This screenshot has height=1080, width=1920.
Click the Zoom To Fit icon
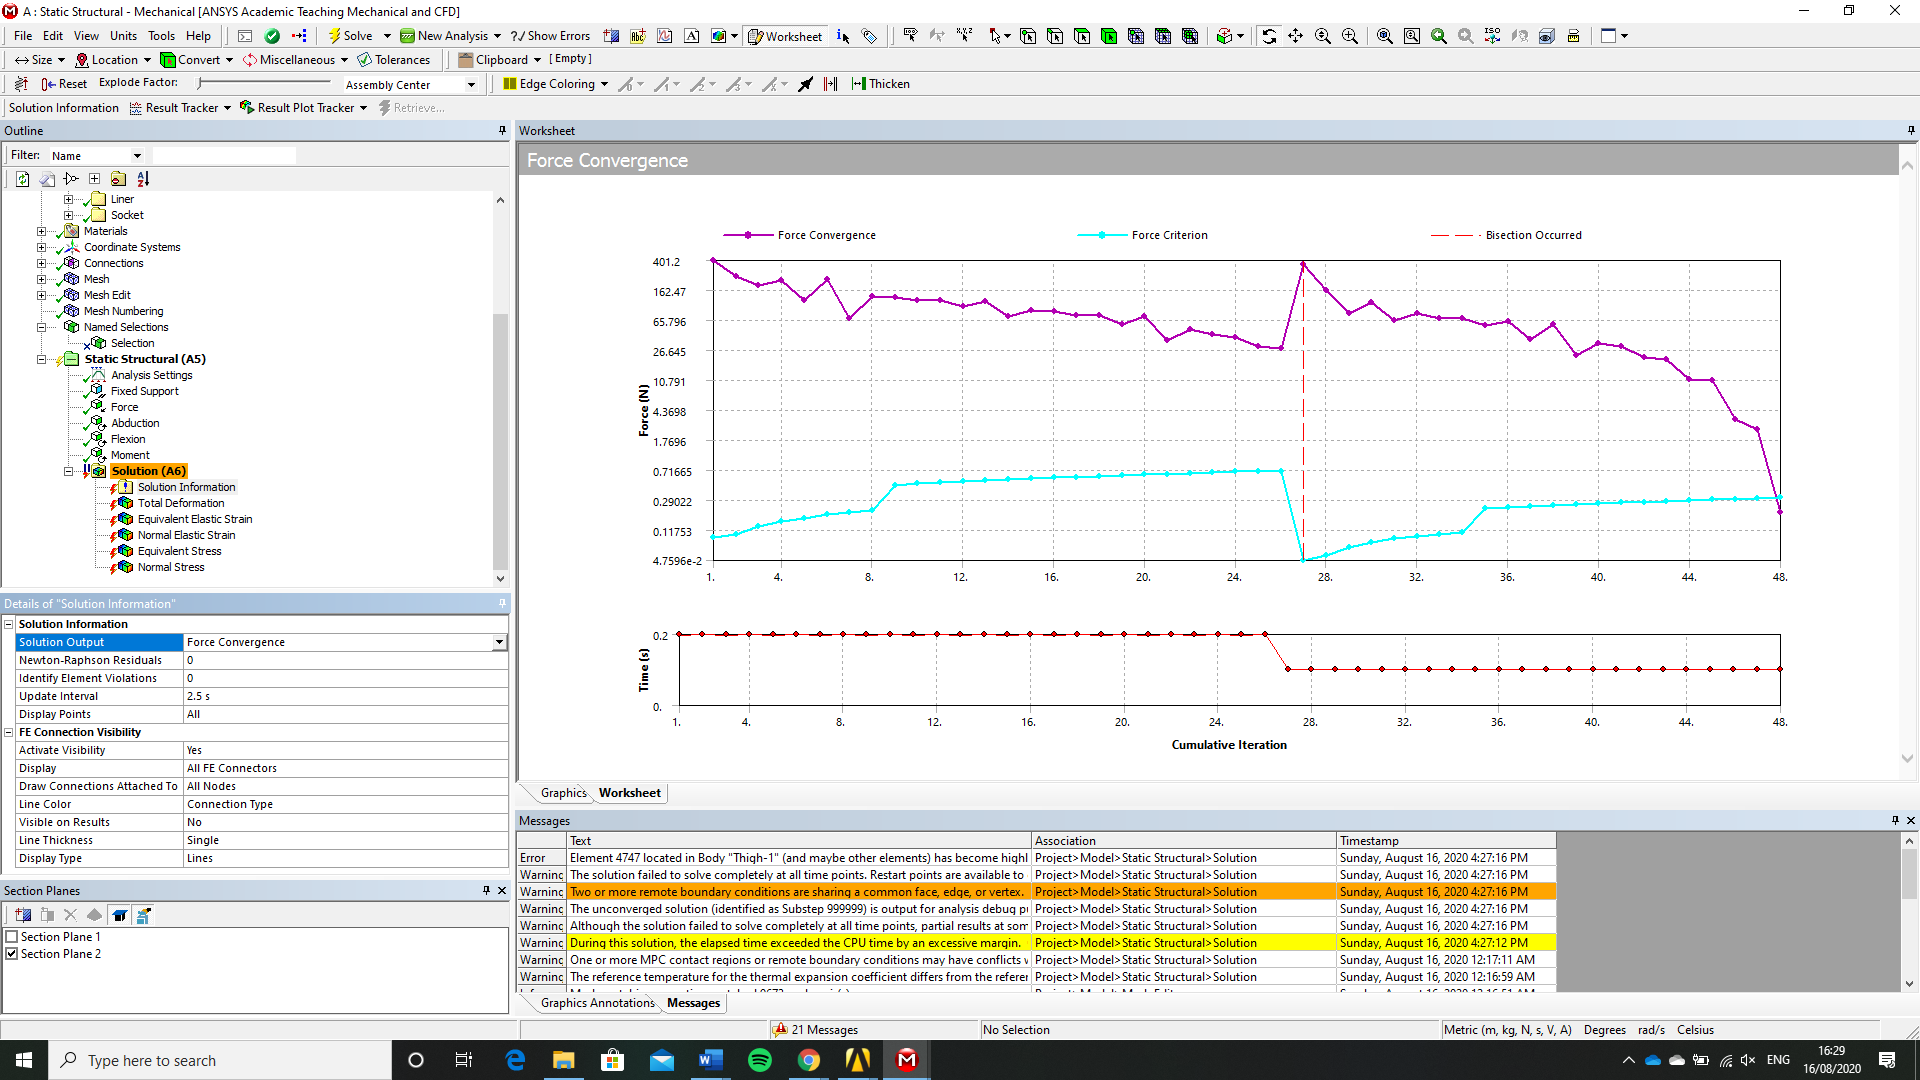(x=1385, y=36)
